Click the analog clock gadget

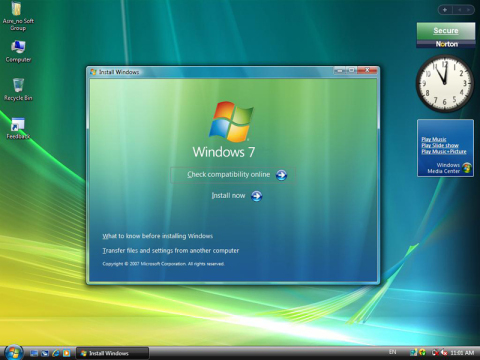click(445, 83)
